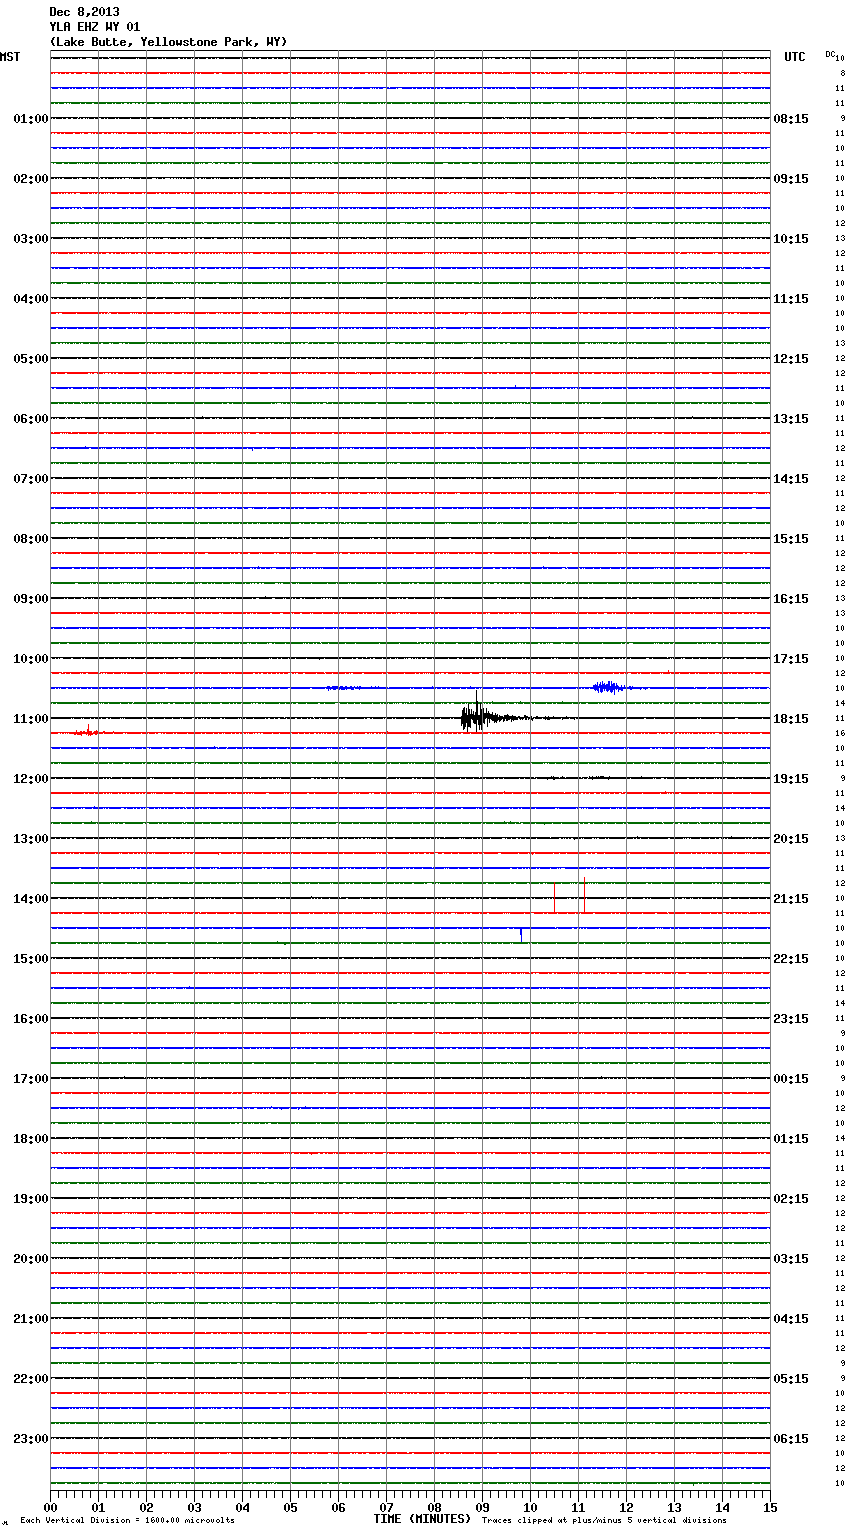Select the 20:00 MST row label
Viewport: 850px width, 1534px height.
[x=30, y=1259]
